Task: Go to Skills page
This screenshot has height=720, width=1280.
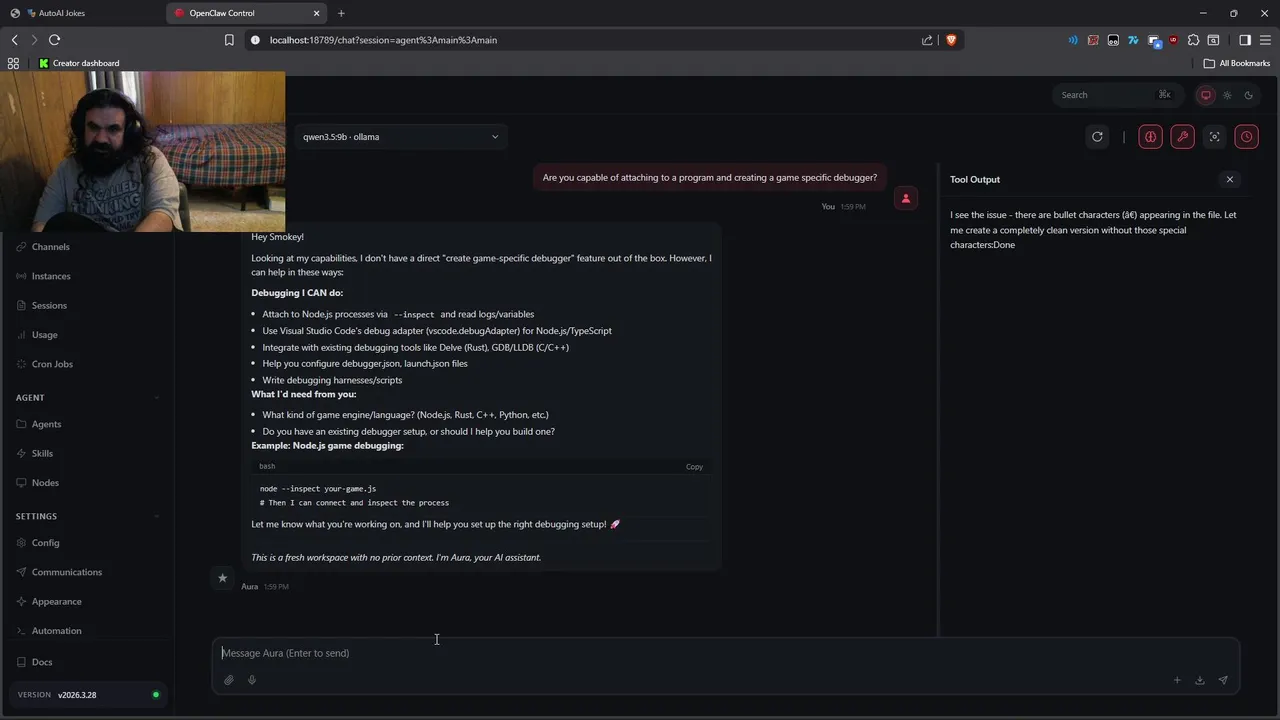Action: click(x=42, y=453)
